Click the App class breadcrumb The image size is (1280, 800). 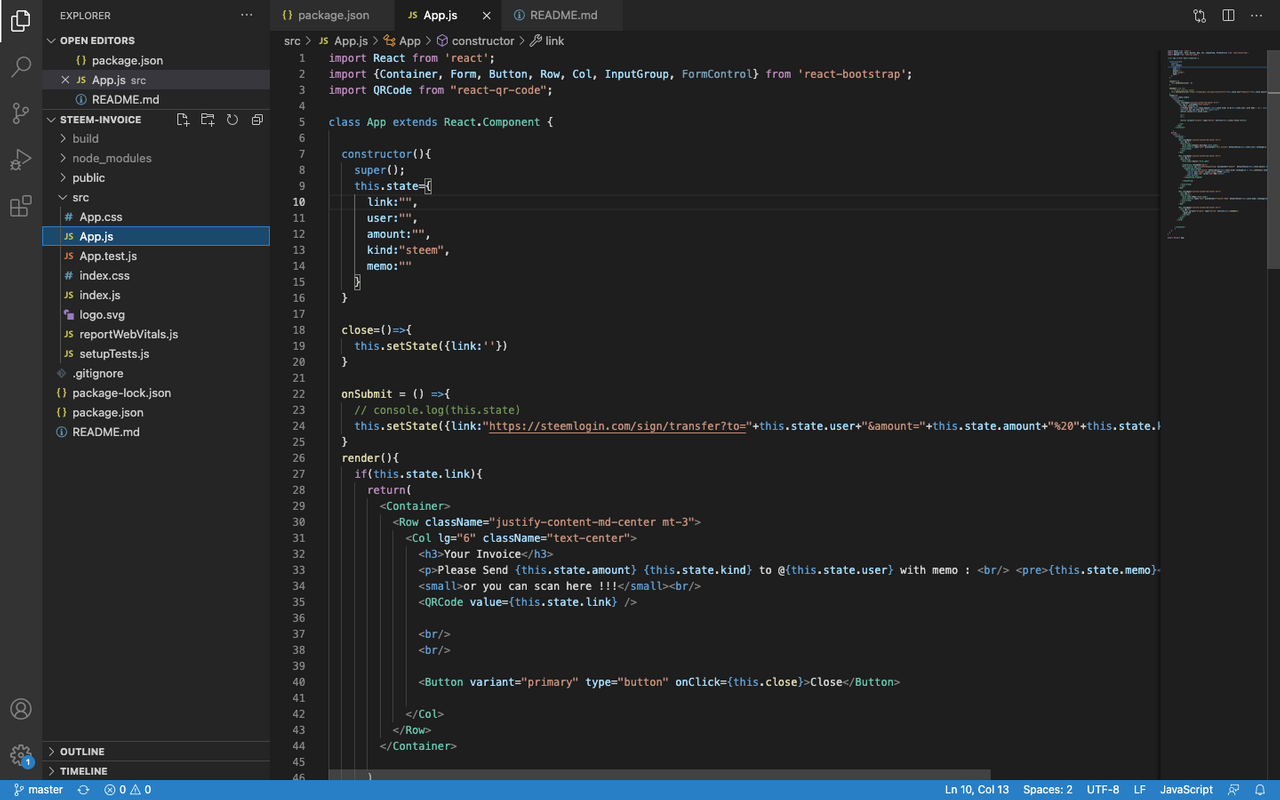(402, 41)
